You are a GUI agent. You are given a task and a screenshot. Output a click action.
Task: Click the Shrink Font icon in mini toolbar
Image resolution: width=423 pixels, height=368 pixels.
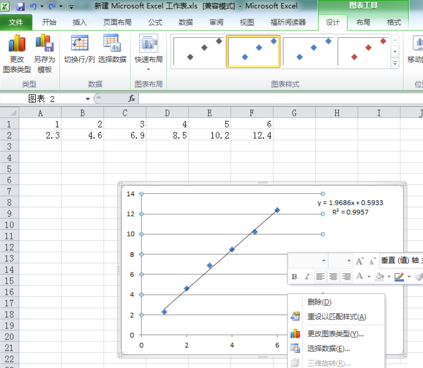click(372, 261)
